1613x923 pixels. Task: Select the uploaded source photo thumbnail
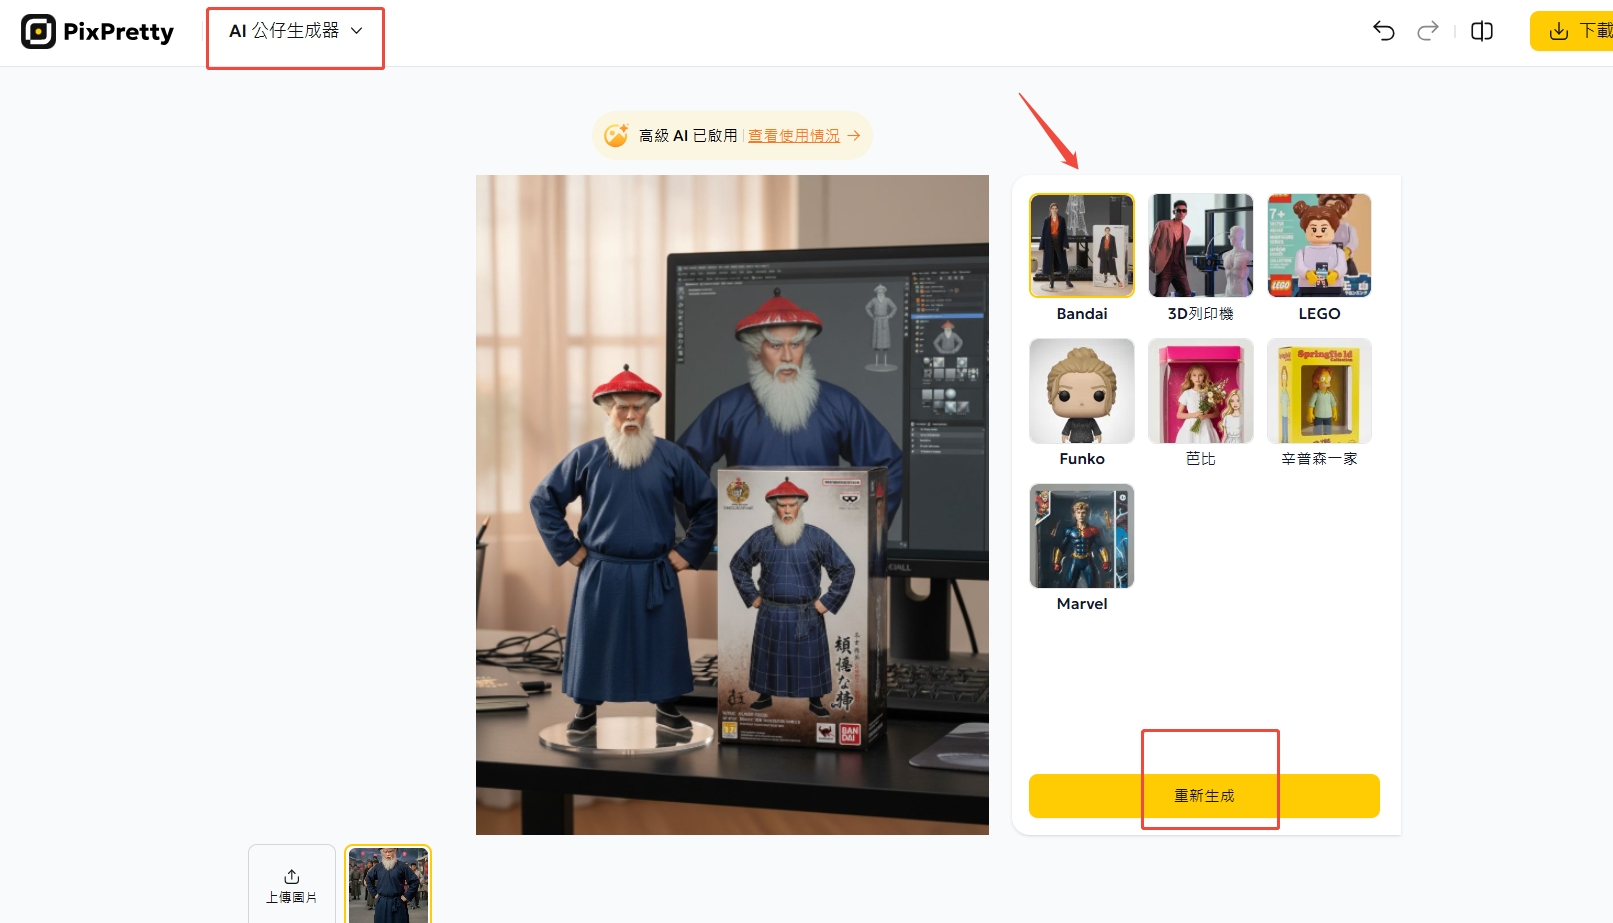(388, 884)
